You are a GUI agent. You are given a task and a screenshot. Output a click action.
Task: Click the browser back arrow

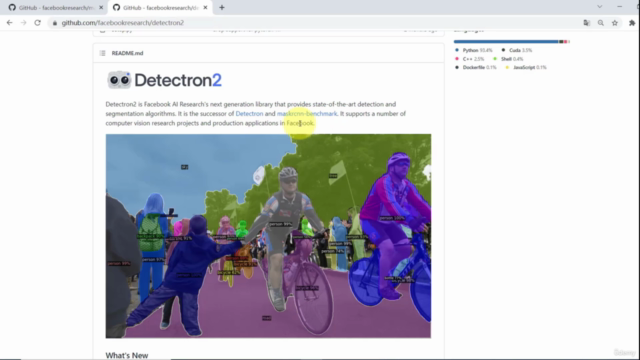click(x=9, y=23)
